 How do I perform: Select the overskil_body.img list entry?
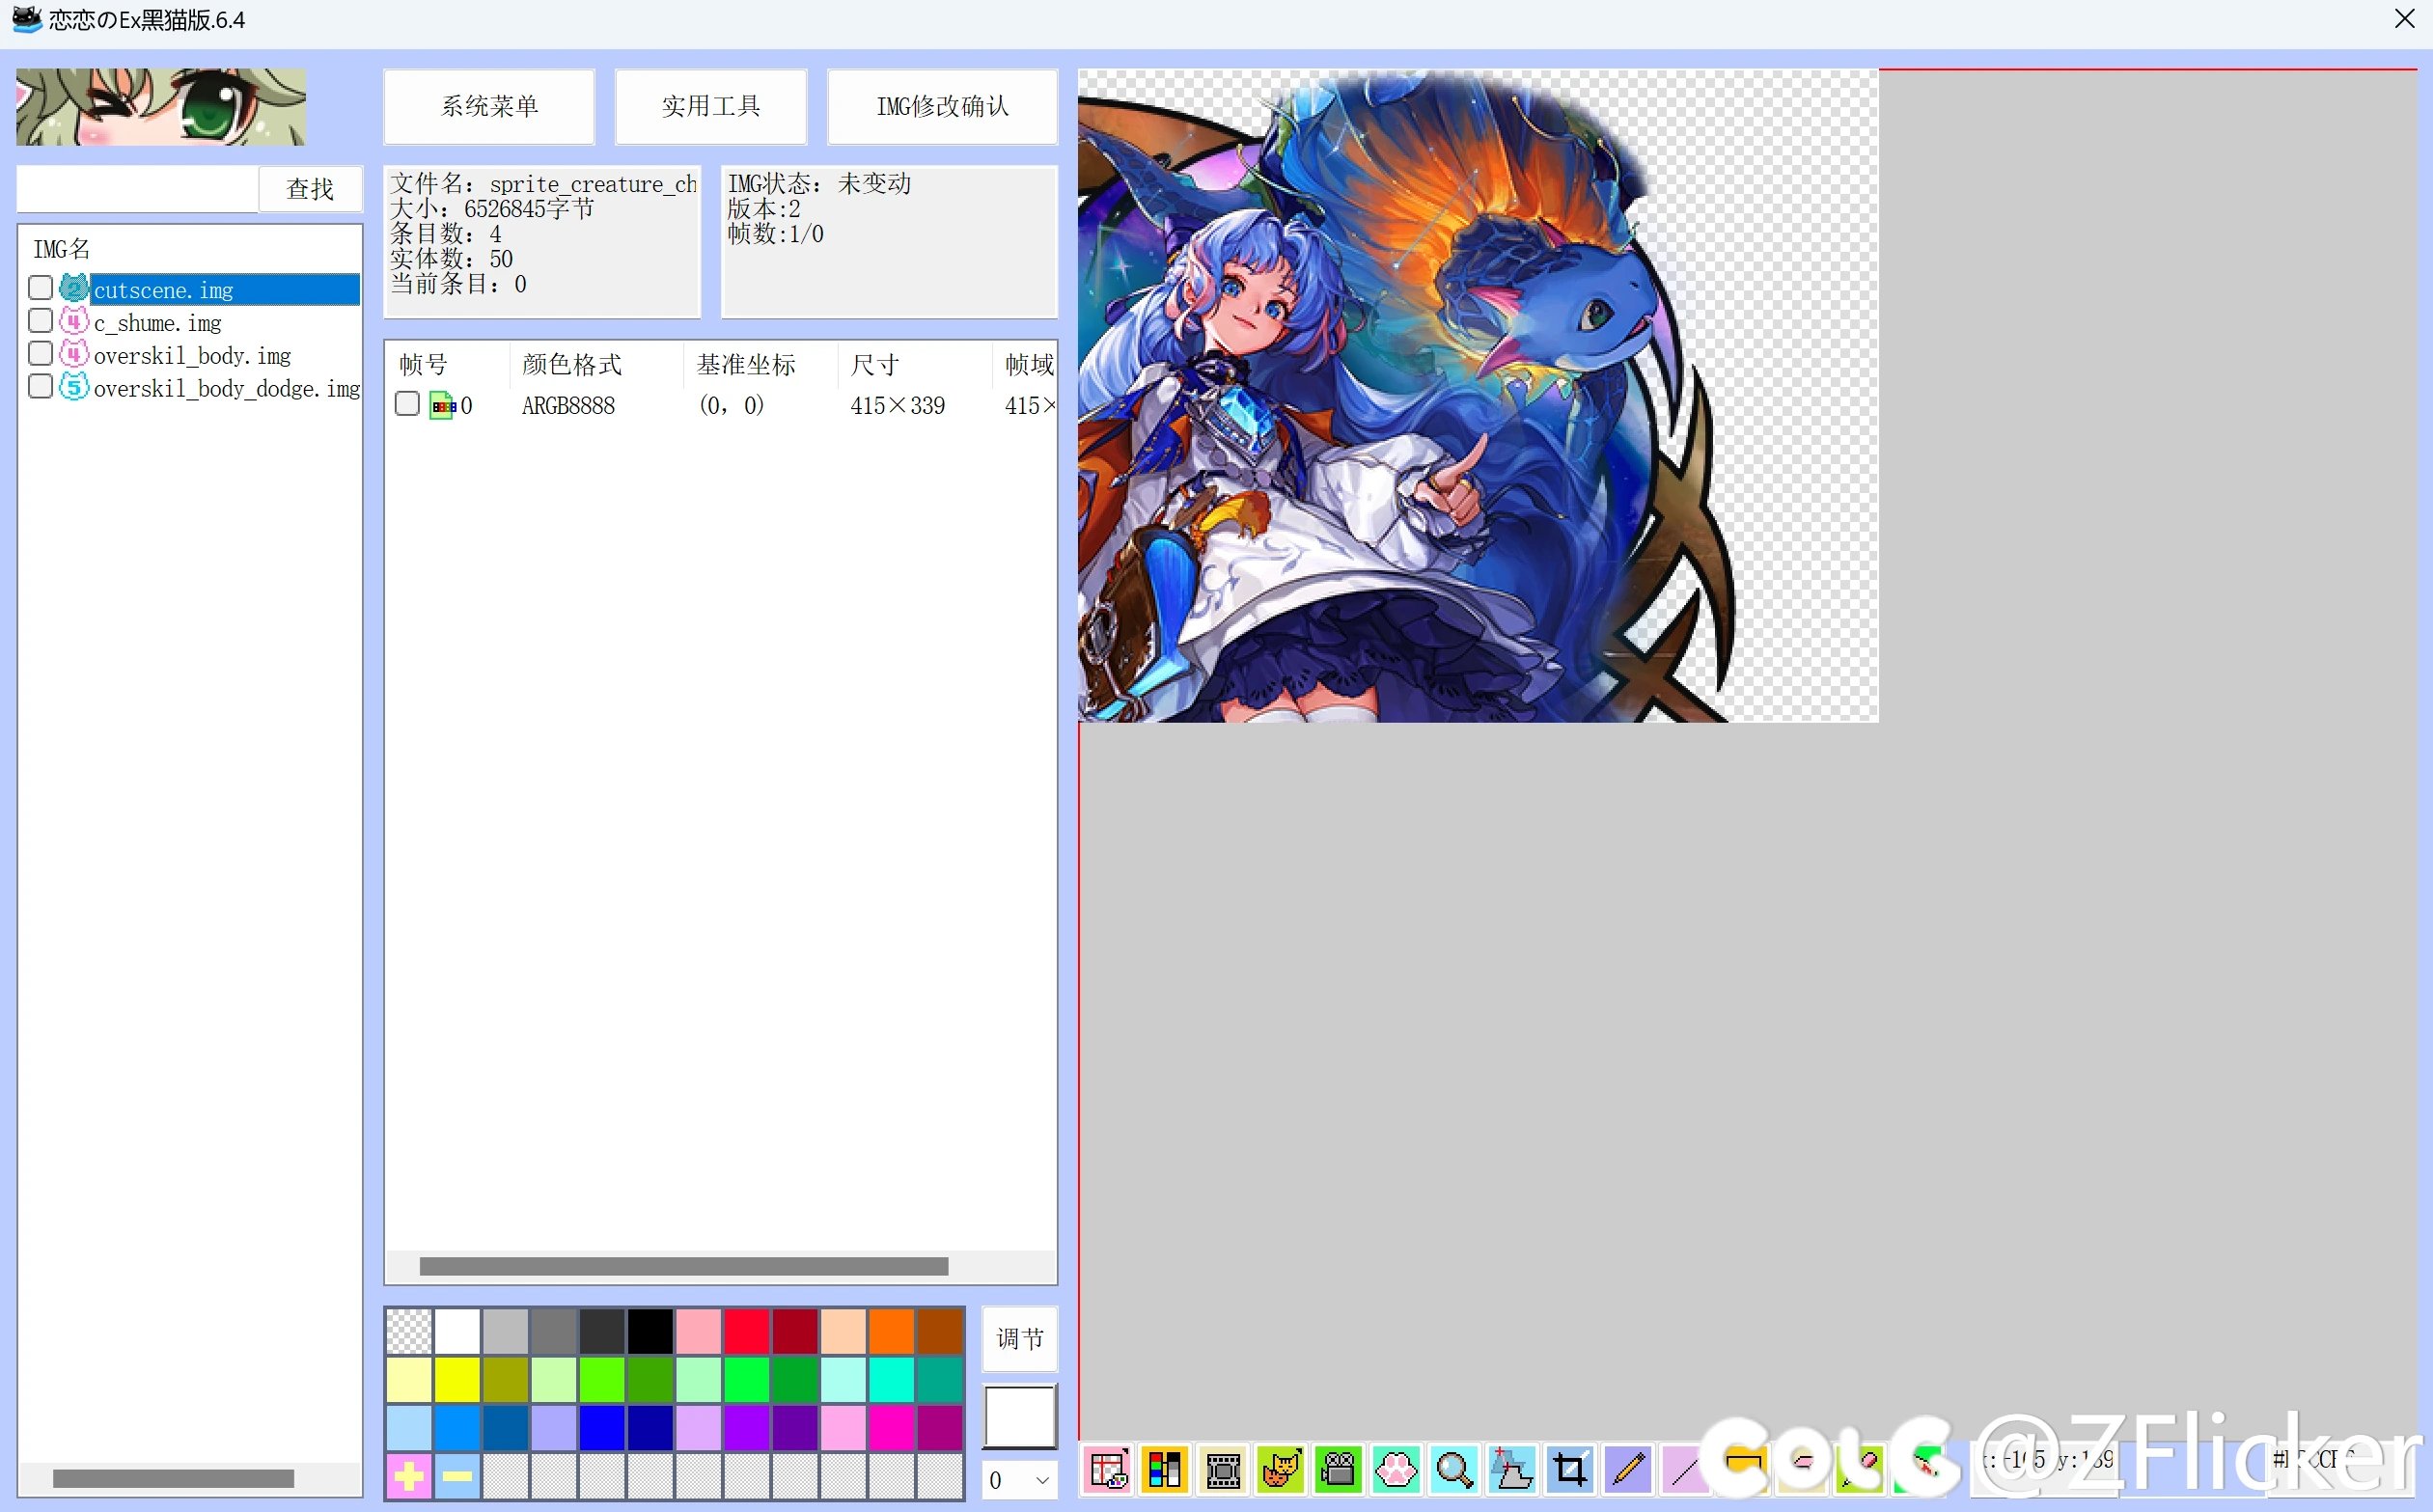[x=192, y=356]
